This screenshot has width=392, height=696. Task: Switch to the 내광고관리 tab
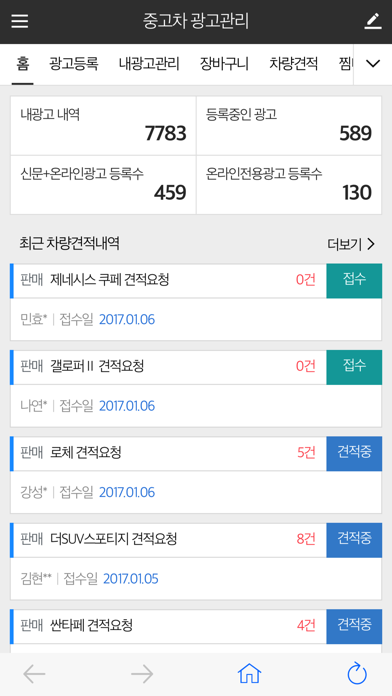click(149, 64)
